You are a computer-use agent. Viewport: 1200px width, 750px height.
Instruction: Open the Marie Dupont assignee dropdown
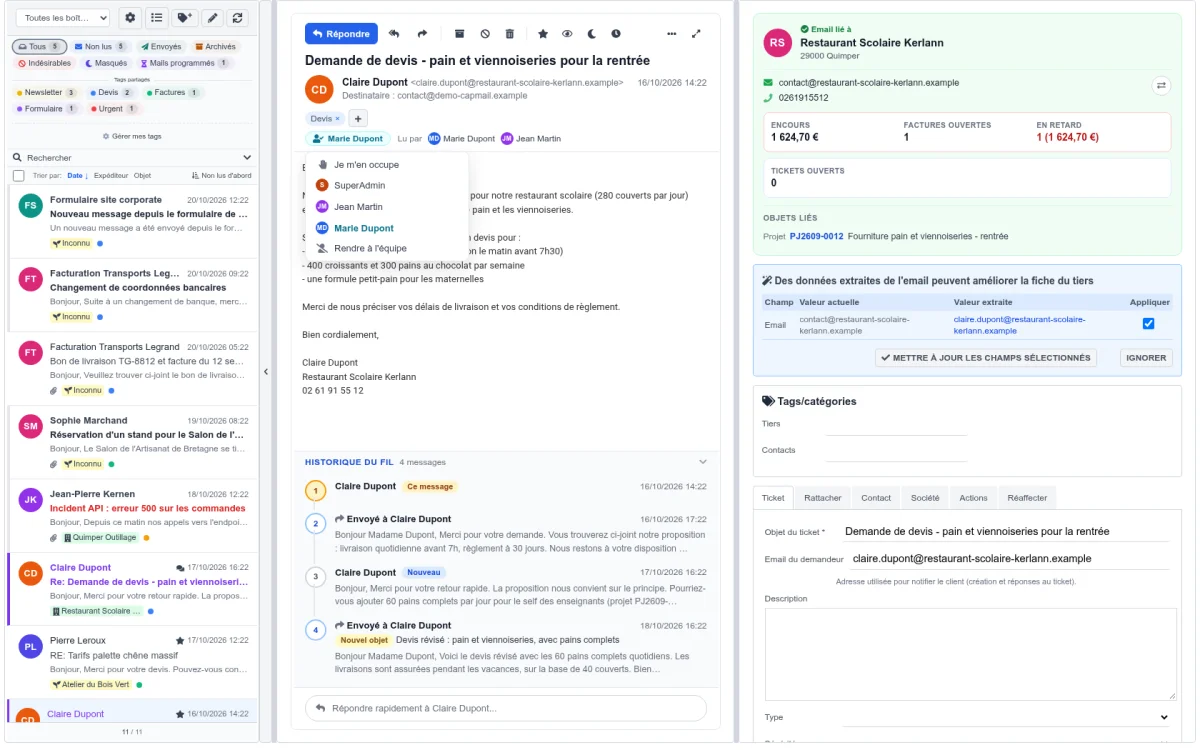coord(348,139)
